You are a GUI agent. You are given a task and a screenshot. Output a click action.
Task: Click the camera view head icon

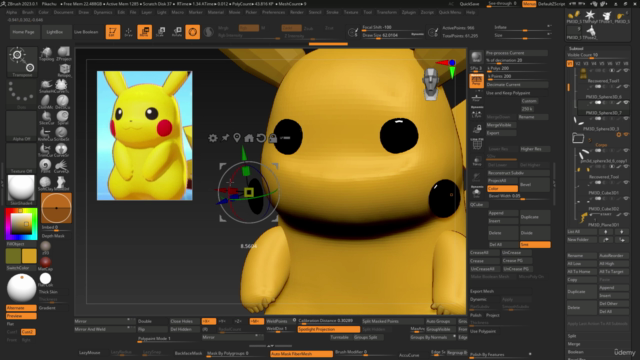point(431,83)
